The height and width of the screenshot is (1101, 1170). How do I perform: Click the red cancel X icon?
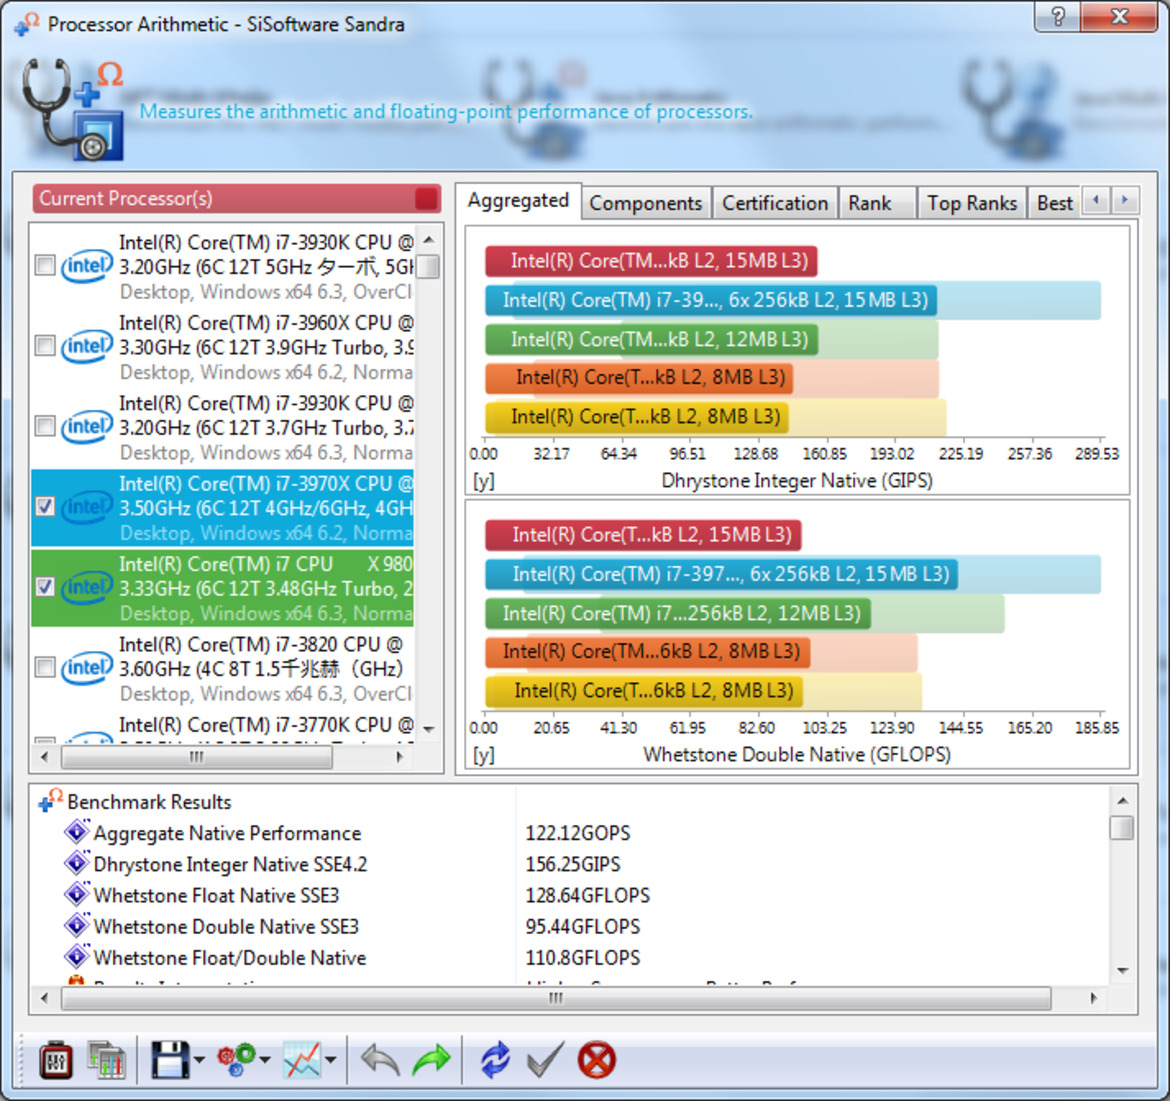click(x=597, y=1060)
